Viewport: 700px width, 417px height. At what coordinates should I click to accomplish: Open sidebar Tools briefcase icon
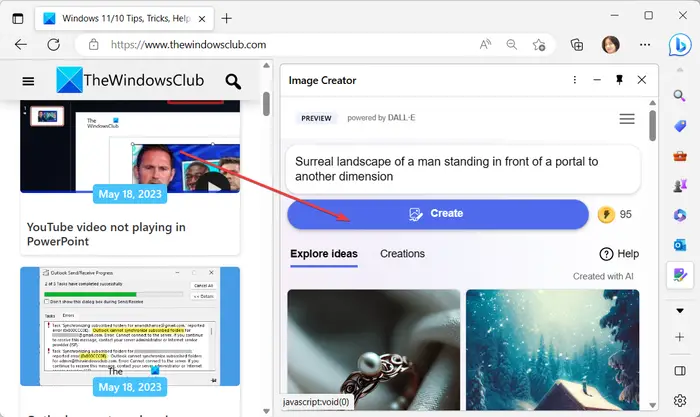[679, 156]
